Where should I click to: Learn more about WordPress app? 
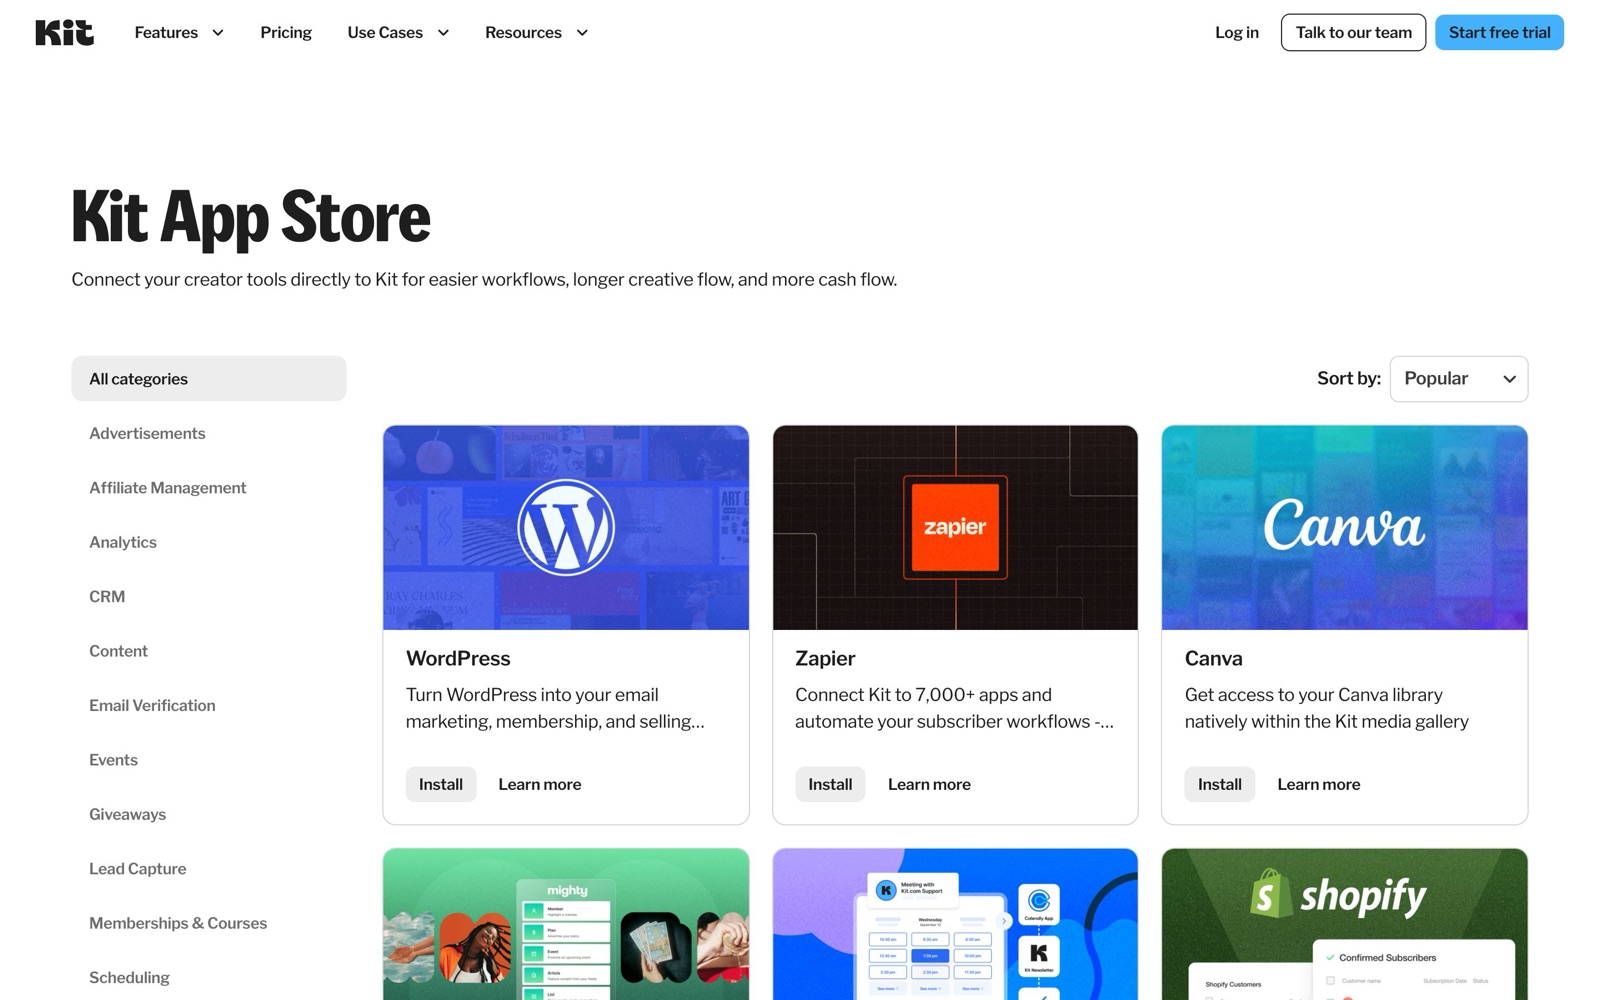pyautogui.click(x=540, y=785)
